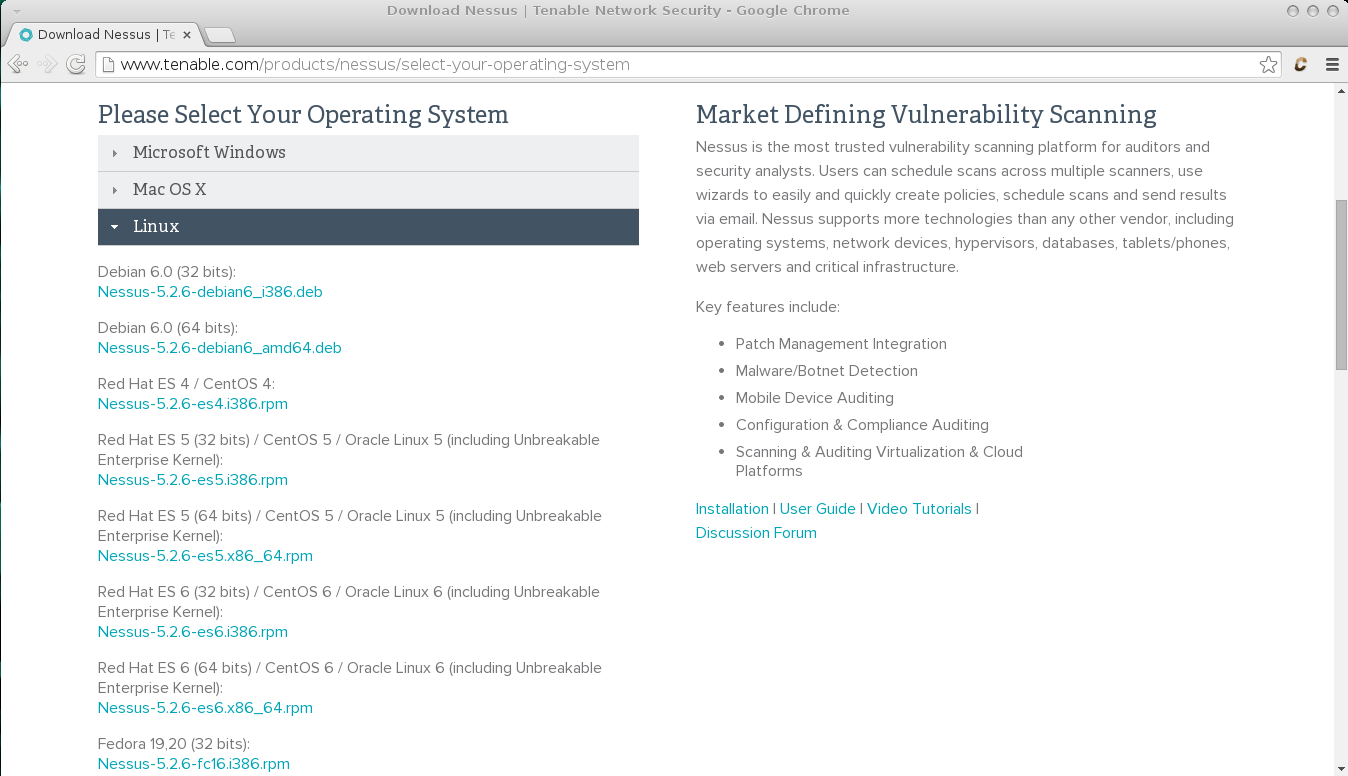Viewport: 1348px width, 776px height.
Task: Go forward using the browser forward arrow
Action: coord(46,64)
